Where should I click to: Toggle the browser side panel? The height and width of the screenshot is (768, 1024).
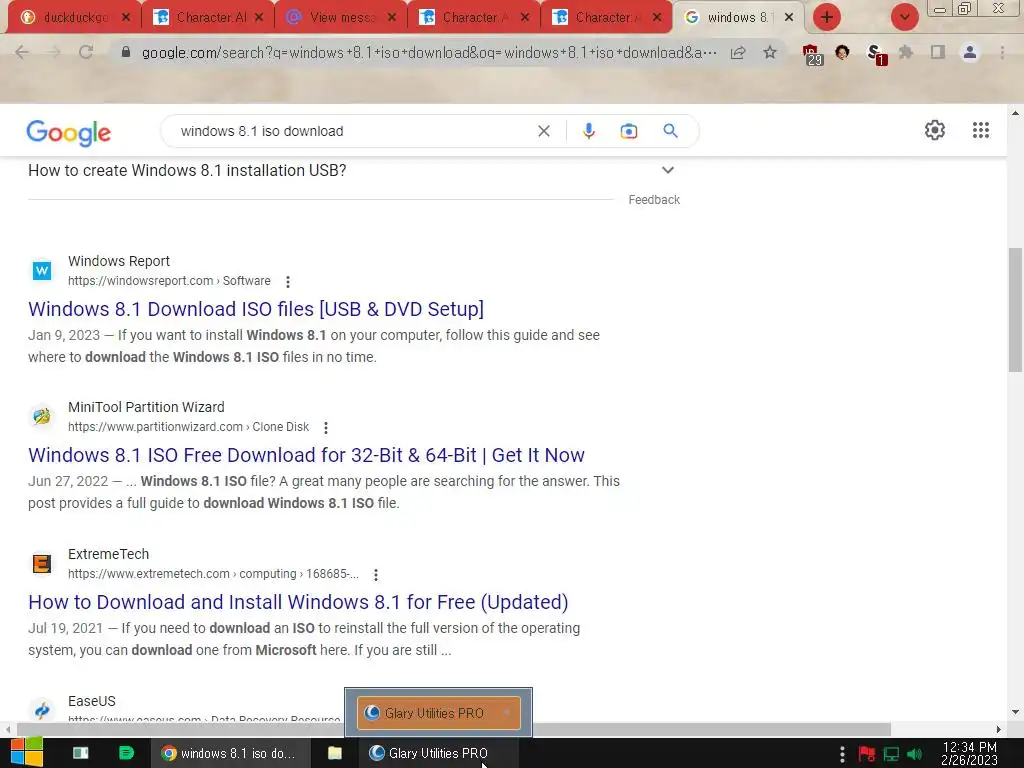click(x=938, y=52)
